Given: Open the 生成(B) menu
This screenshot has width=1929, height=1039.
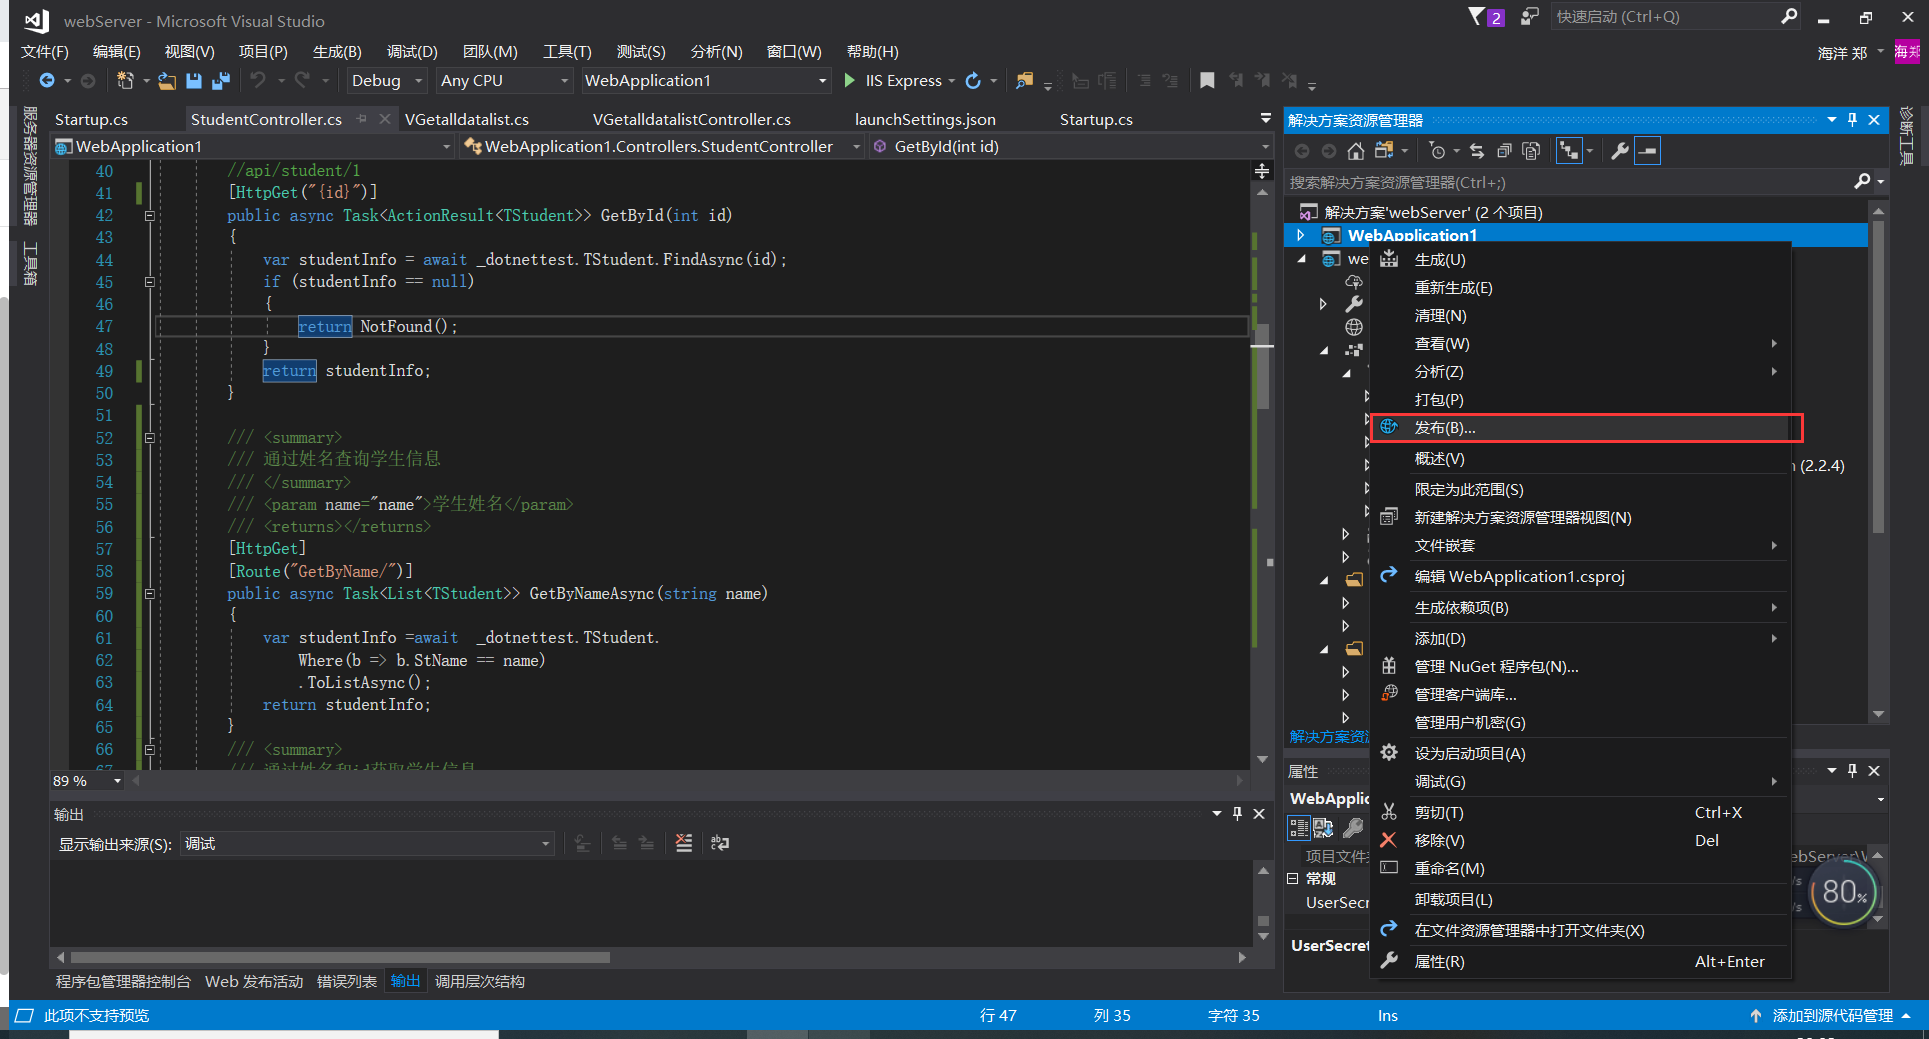Looking at the screenshot, I should click(x=337, y=51).
